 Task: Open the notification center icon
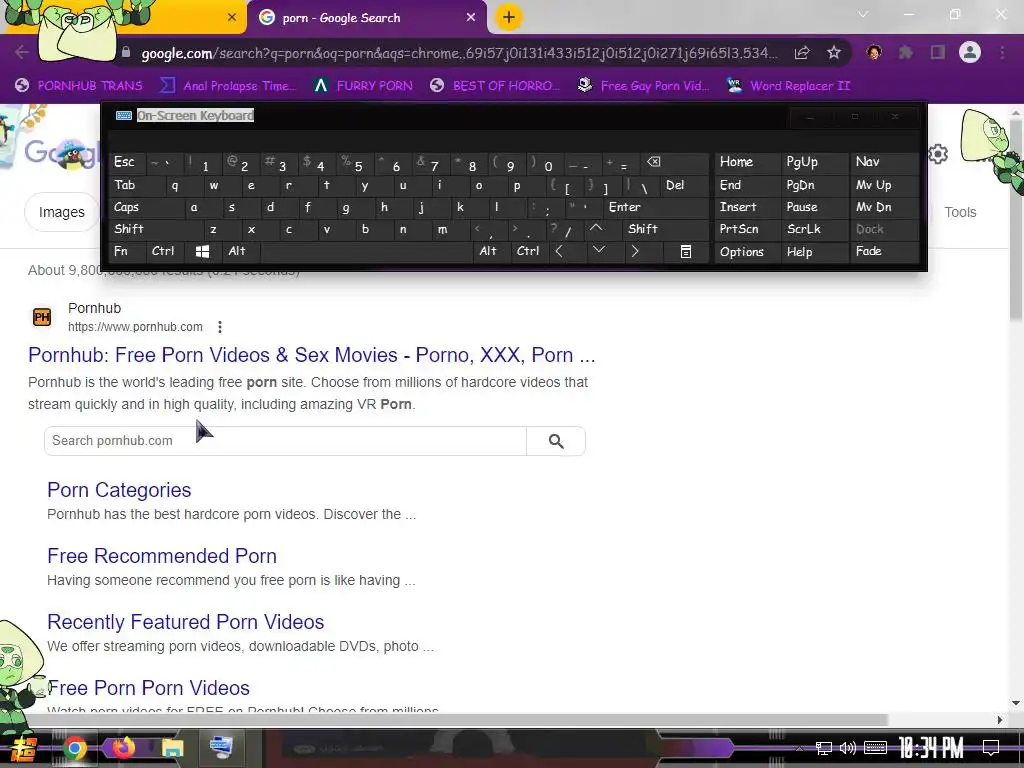click(991, 748)
